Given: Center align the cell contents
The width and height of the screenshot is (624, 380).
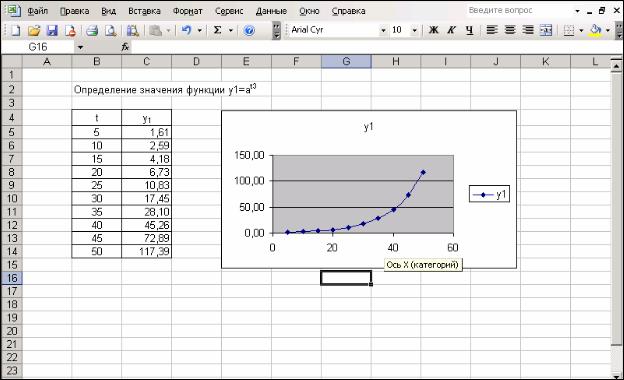Looking at the screenshot, I should pos(510,30).
